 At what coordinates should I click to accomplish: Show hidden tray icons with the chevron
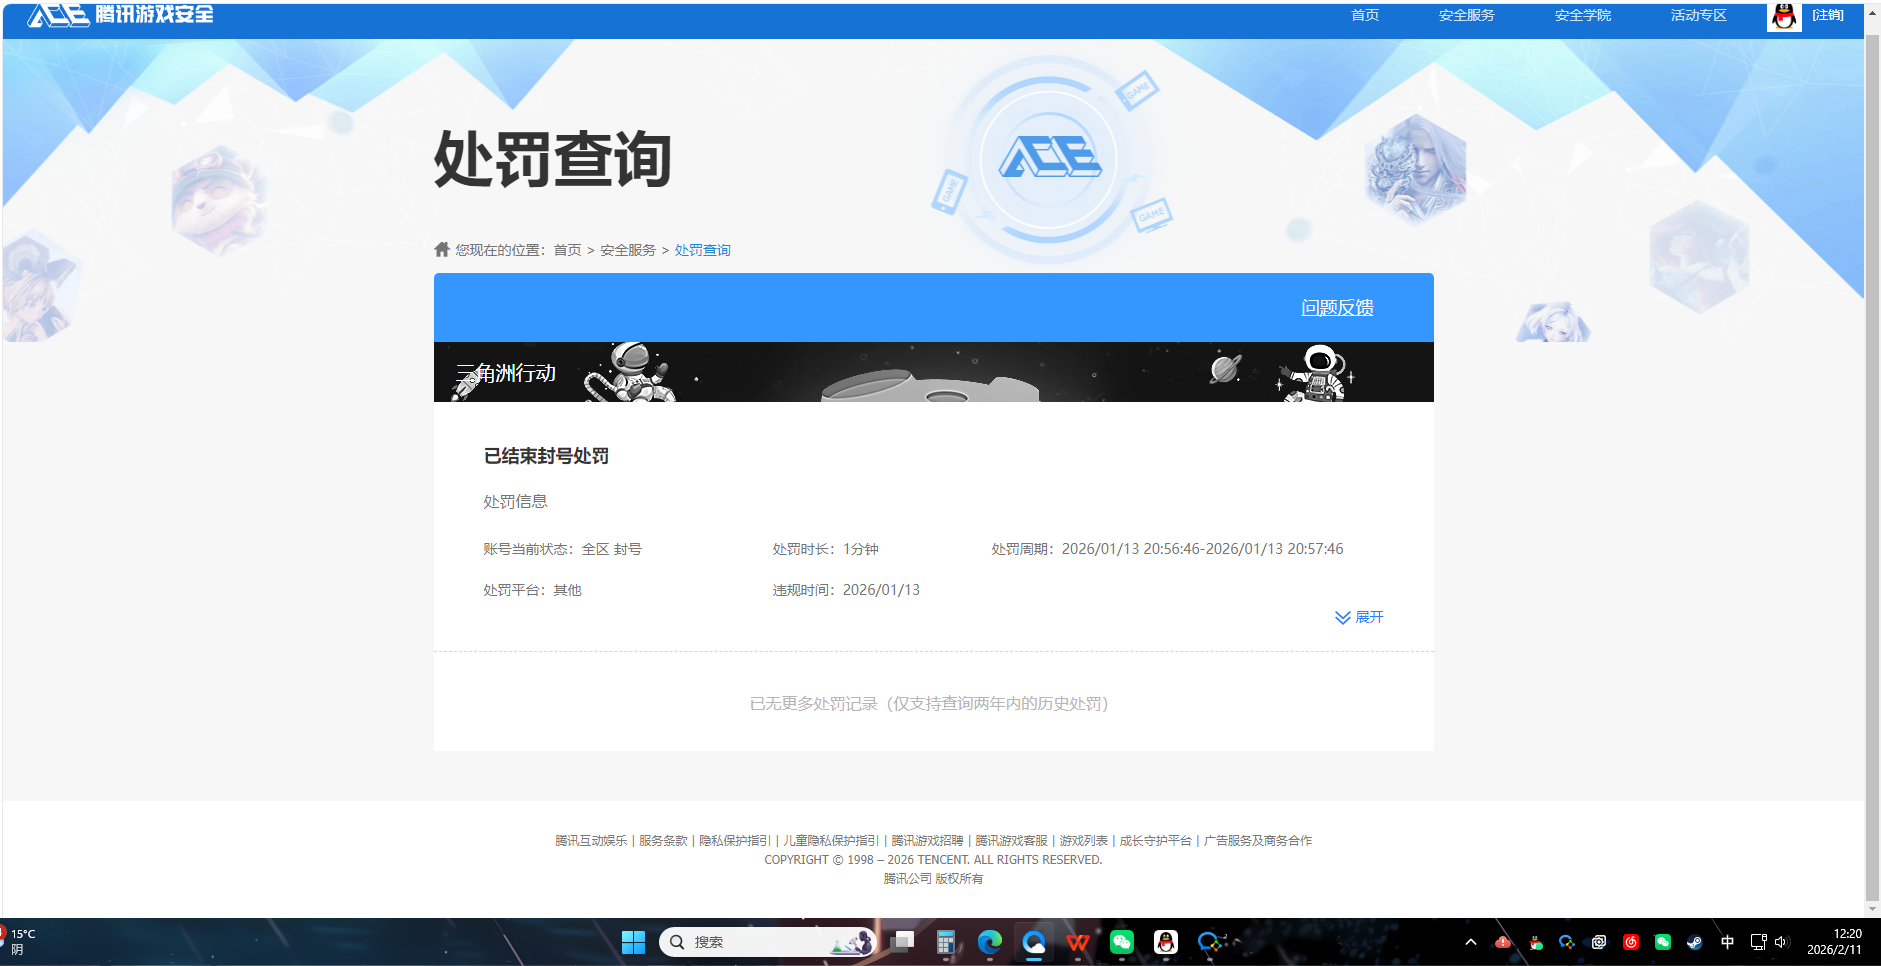1471,941
